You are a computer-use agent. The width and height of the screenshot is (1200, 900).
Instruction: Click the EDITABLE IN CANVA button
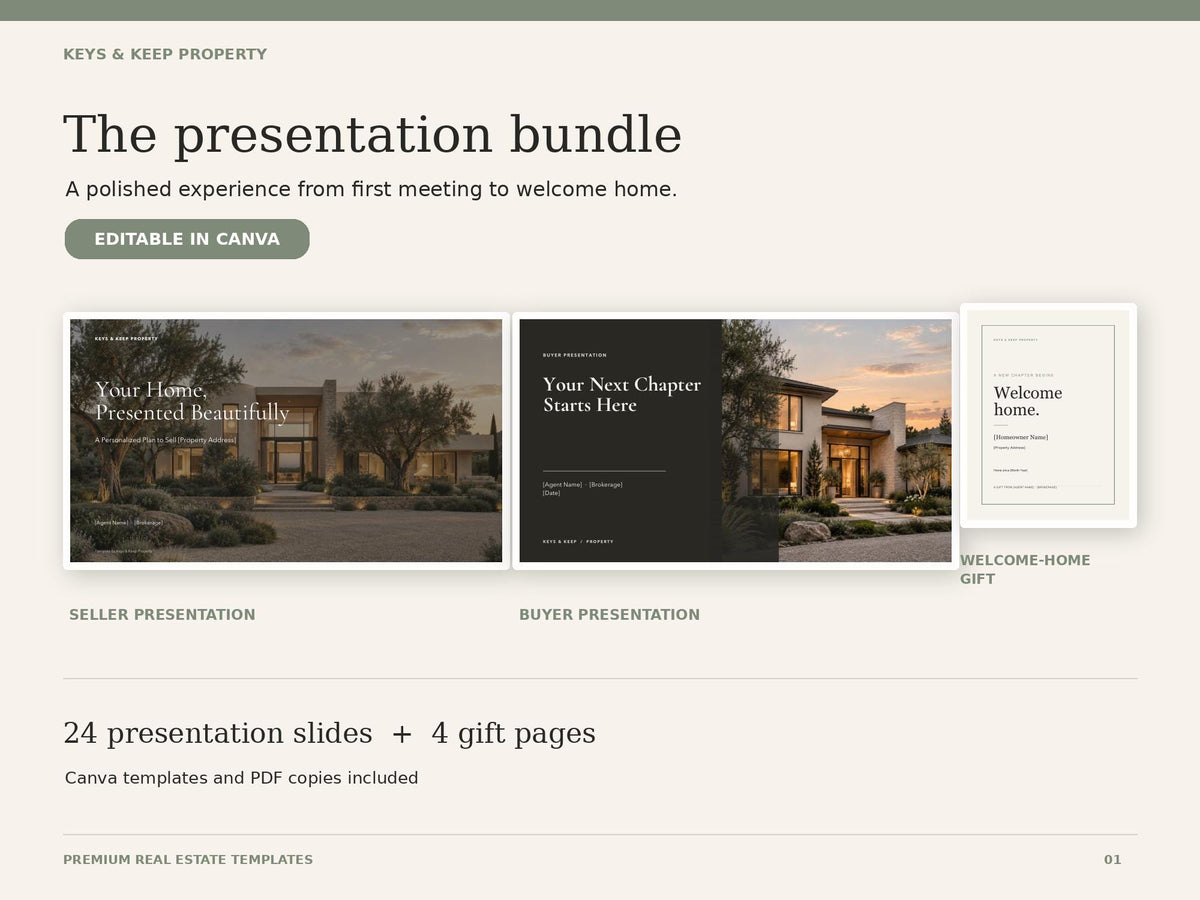pos(187,239)
